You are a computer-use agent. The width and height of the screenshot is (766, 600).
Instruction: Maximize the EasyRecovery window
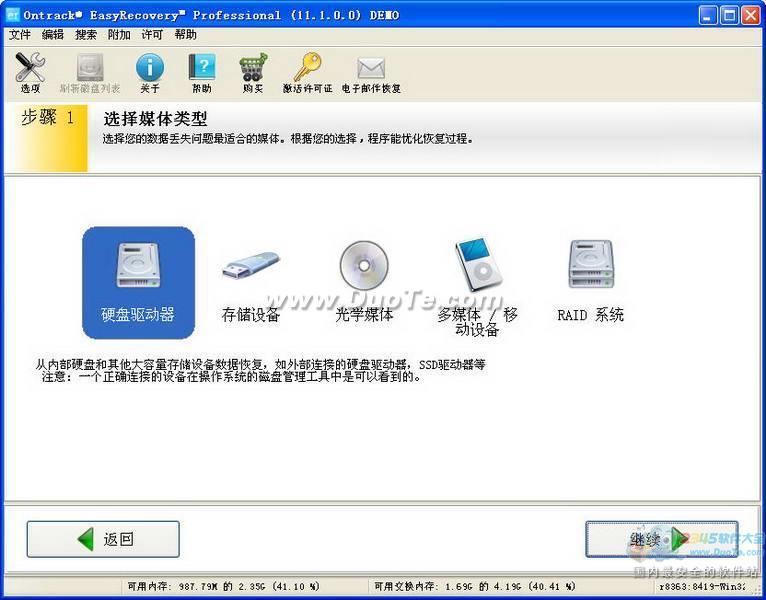[x=729, y=15]
